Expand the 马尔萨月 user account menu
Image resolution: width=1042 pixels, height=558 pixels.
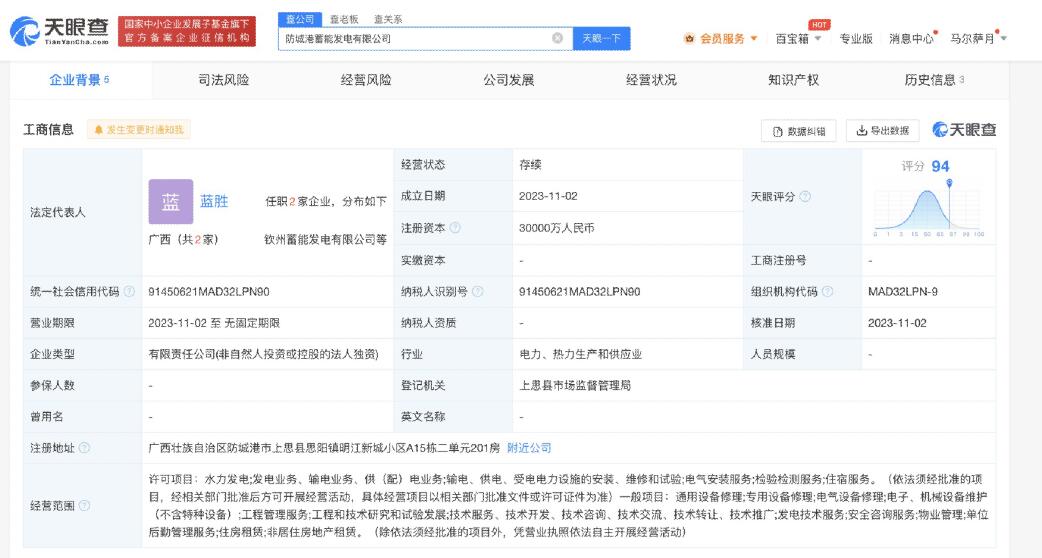pyautogui.click(x=977, y=39)
